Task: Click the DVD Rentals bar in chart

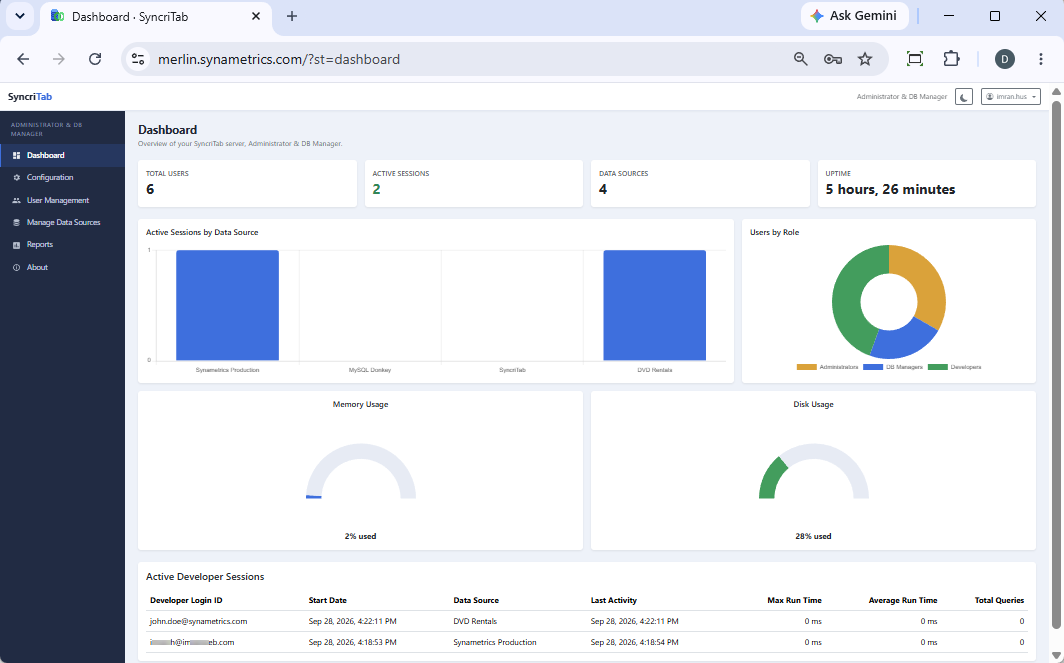Action: pyautogui.click(x=655, y=305)
